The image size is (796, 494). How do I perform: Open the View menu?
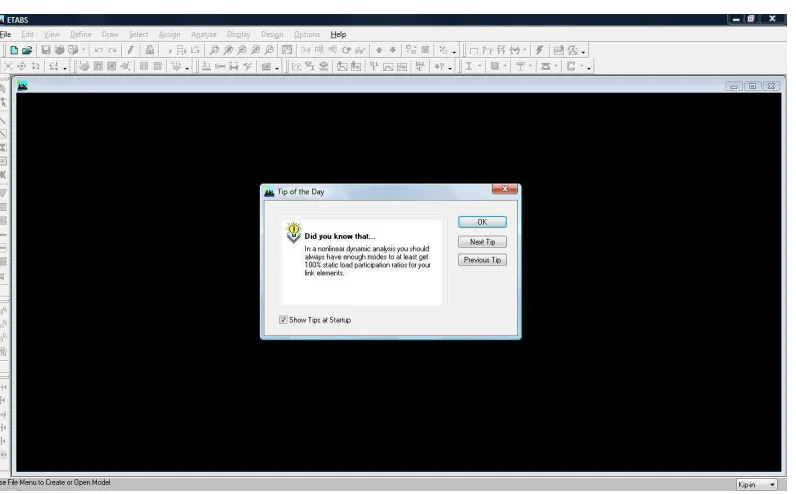pos(51,35)
